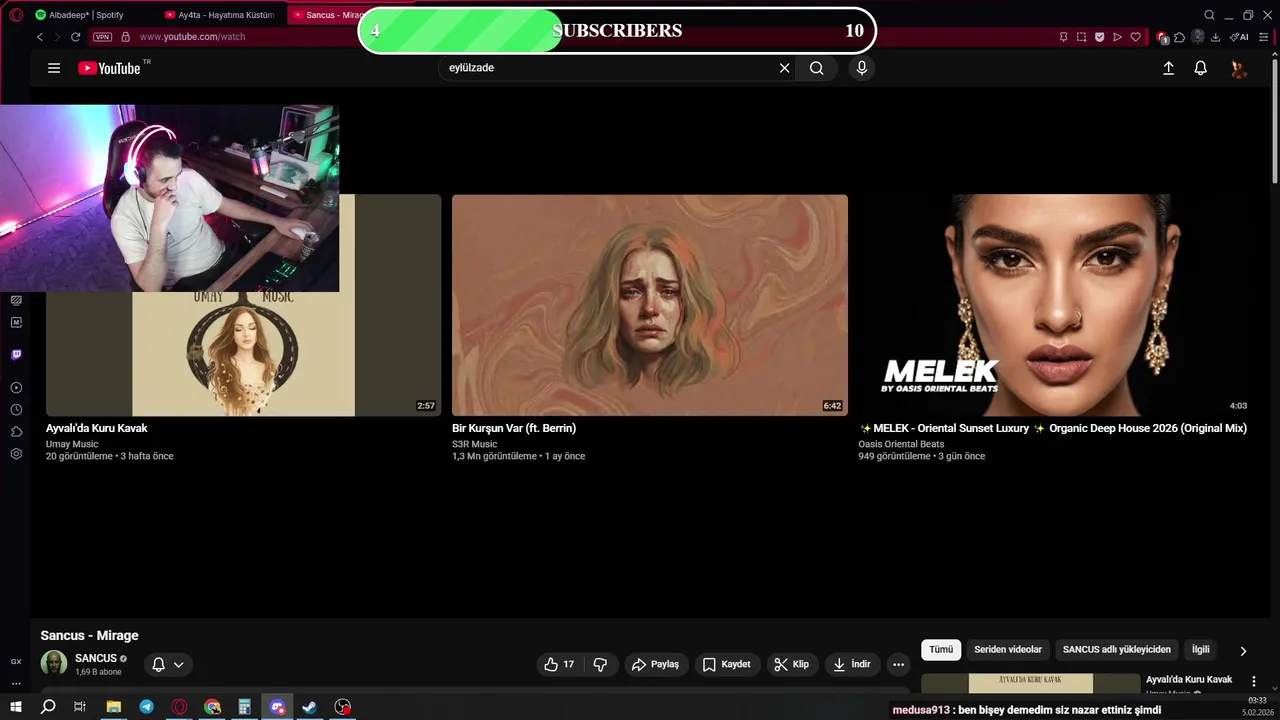
Task: Select the Sancus - Mirage tab
Action: [327, 15]
